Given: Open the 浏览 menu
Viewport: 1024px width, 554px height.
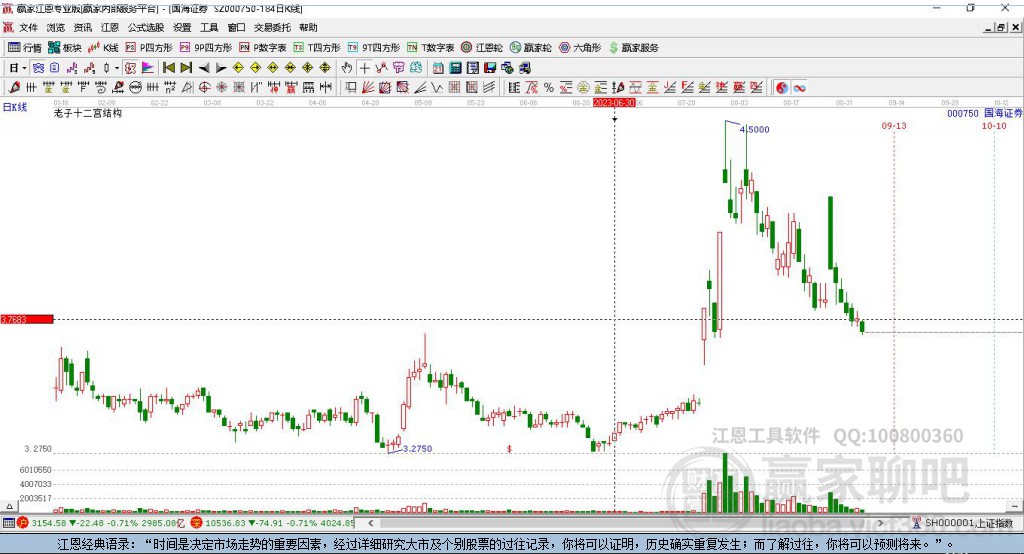Looking at the screenshot, I should (56, 27).
